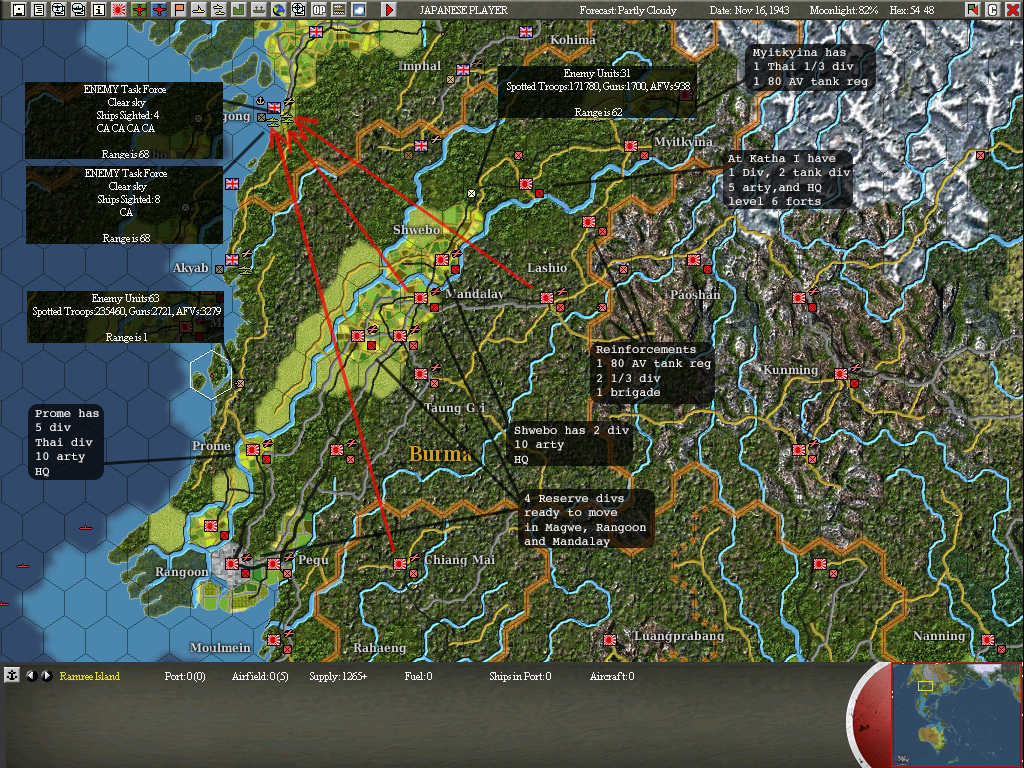Click the 'Mandalay' city label on map
This screenshot has height=768, width=1024.
click(x=474, y=294)
